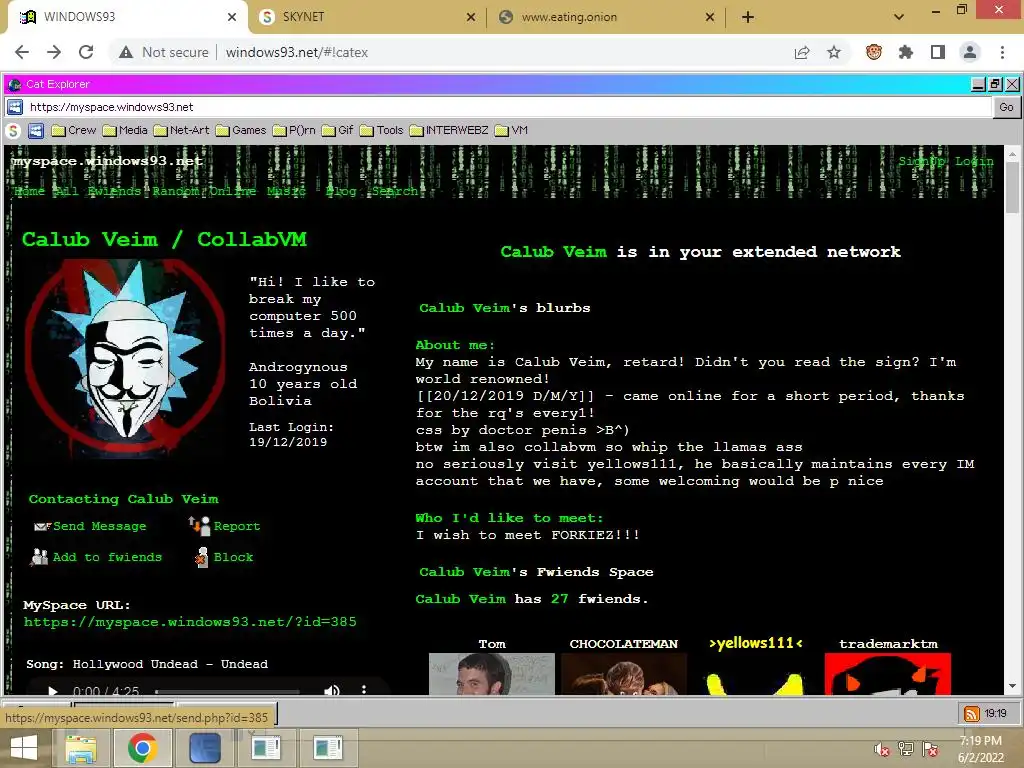Click the S bookmark icon in Cat Explorer

click(13, 131)
